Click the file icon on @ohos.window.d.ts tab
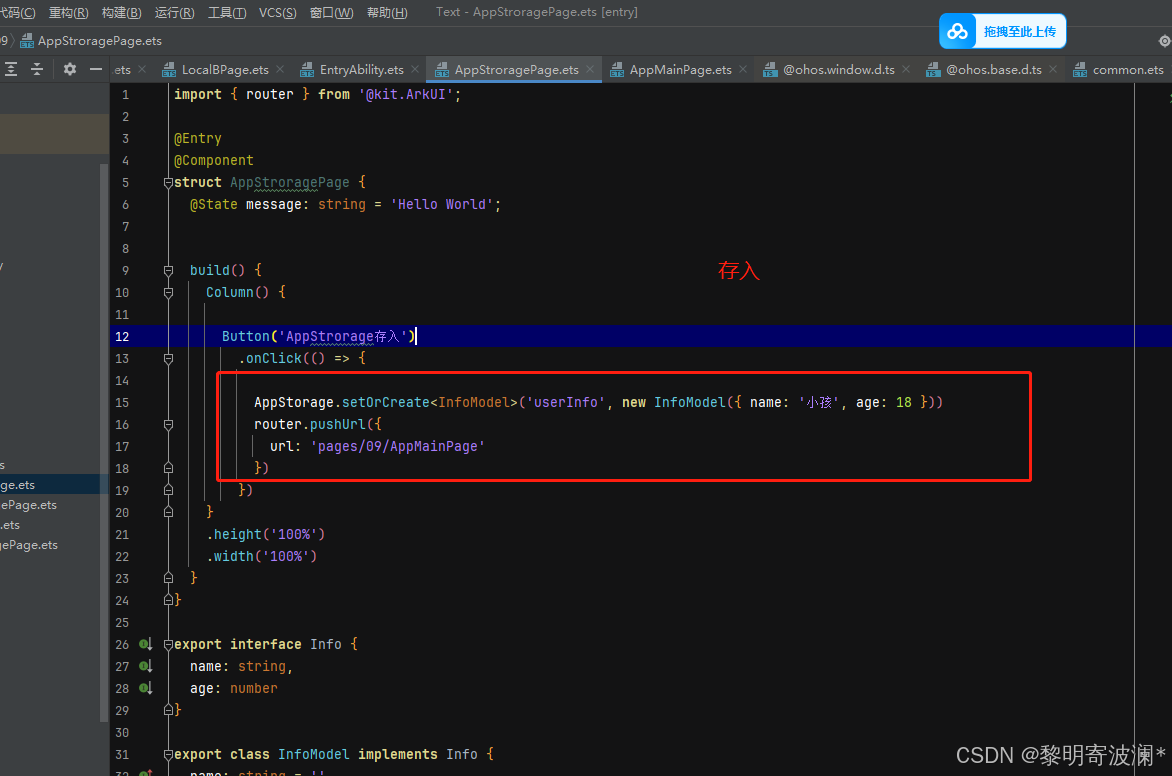This screenshot has width=1172, height=776. pos(770,70)
